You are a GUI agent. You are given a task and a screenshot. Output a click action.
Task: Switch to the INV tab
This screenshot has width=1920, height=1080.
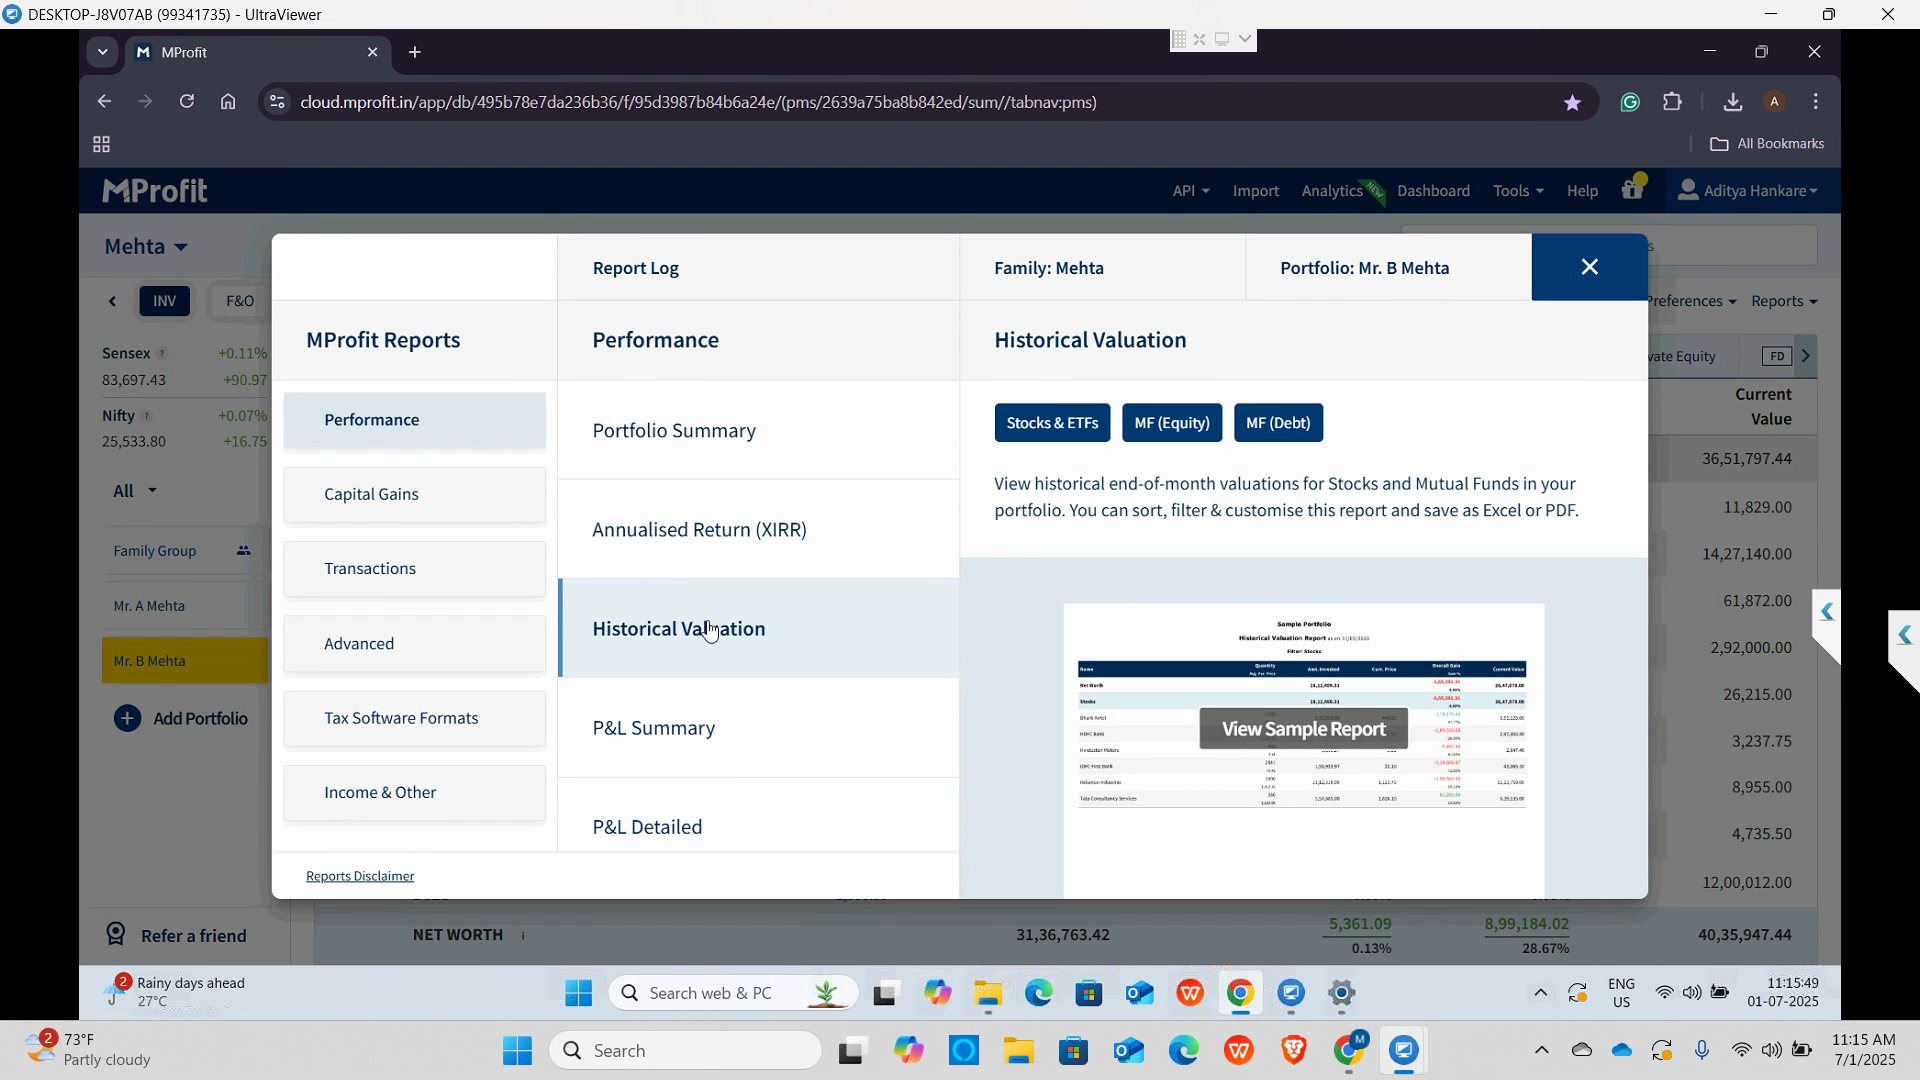tap(164, 301)
